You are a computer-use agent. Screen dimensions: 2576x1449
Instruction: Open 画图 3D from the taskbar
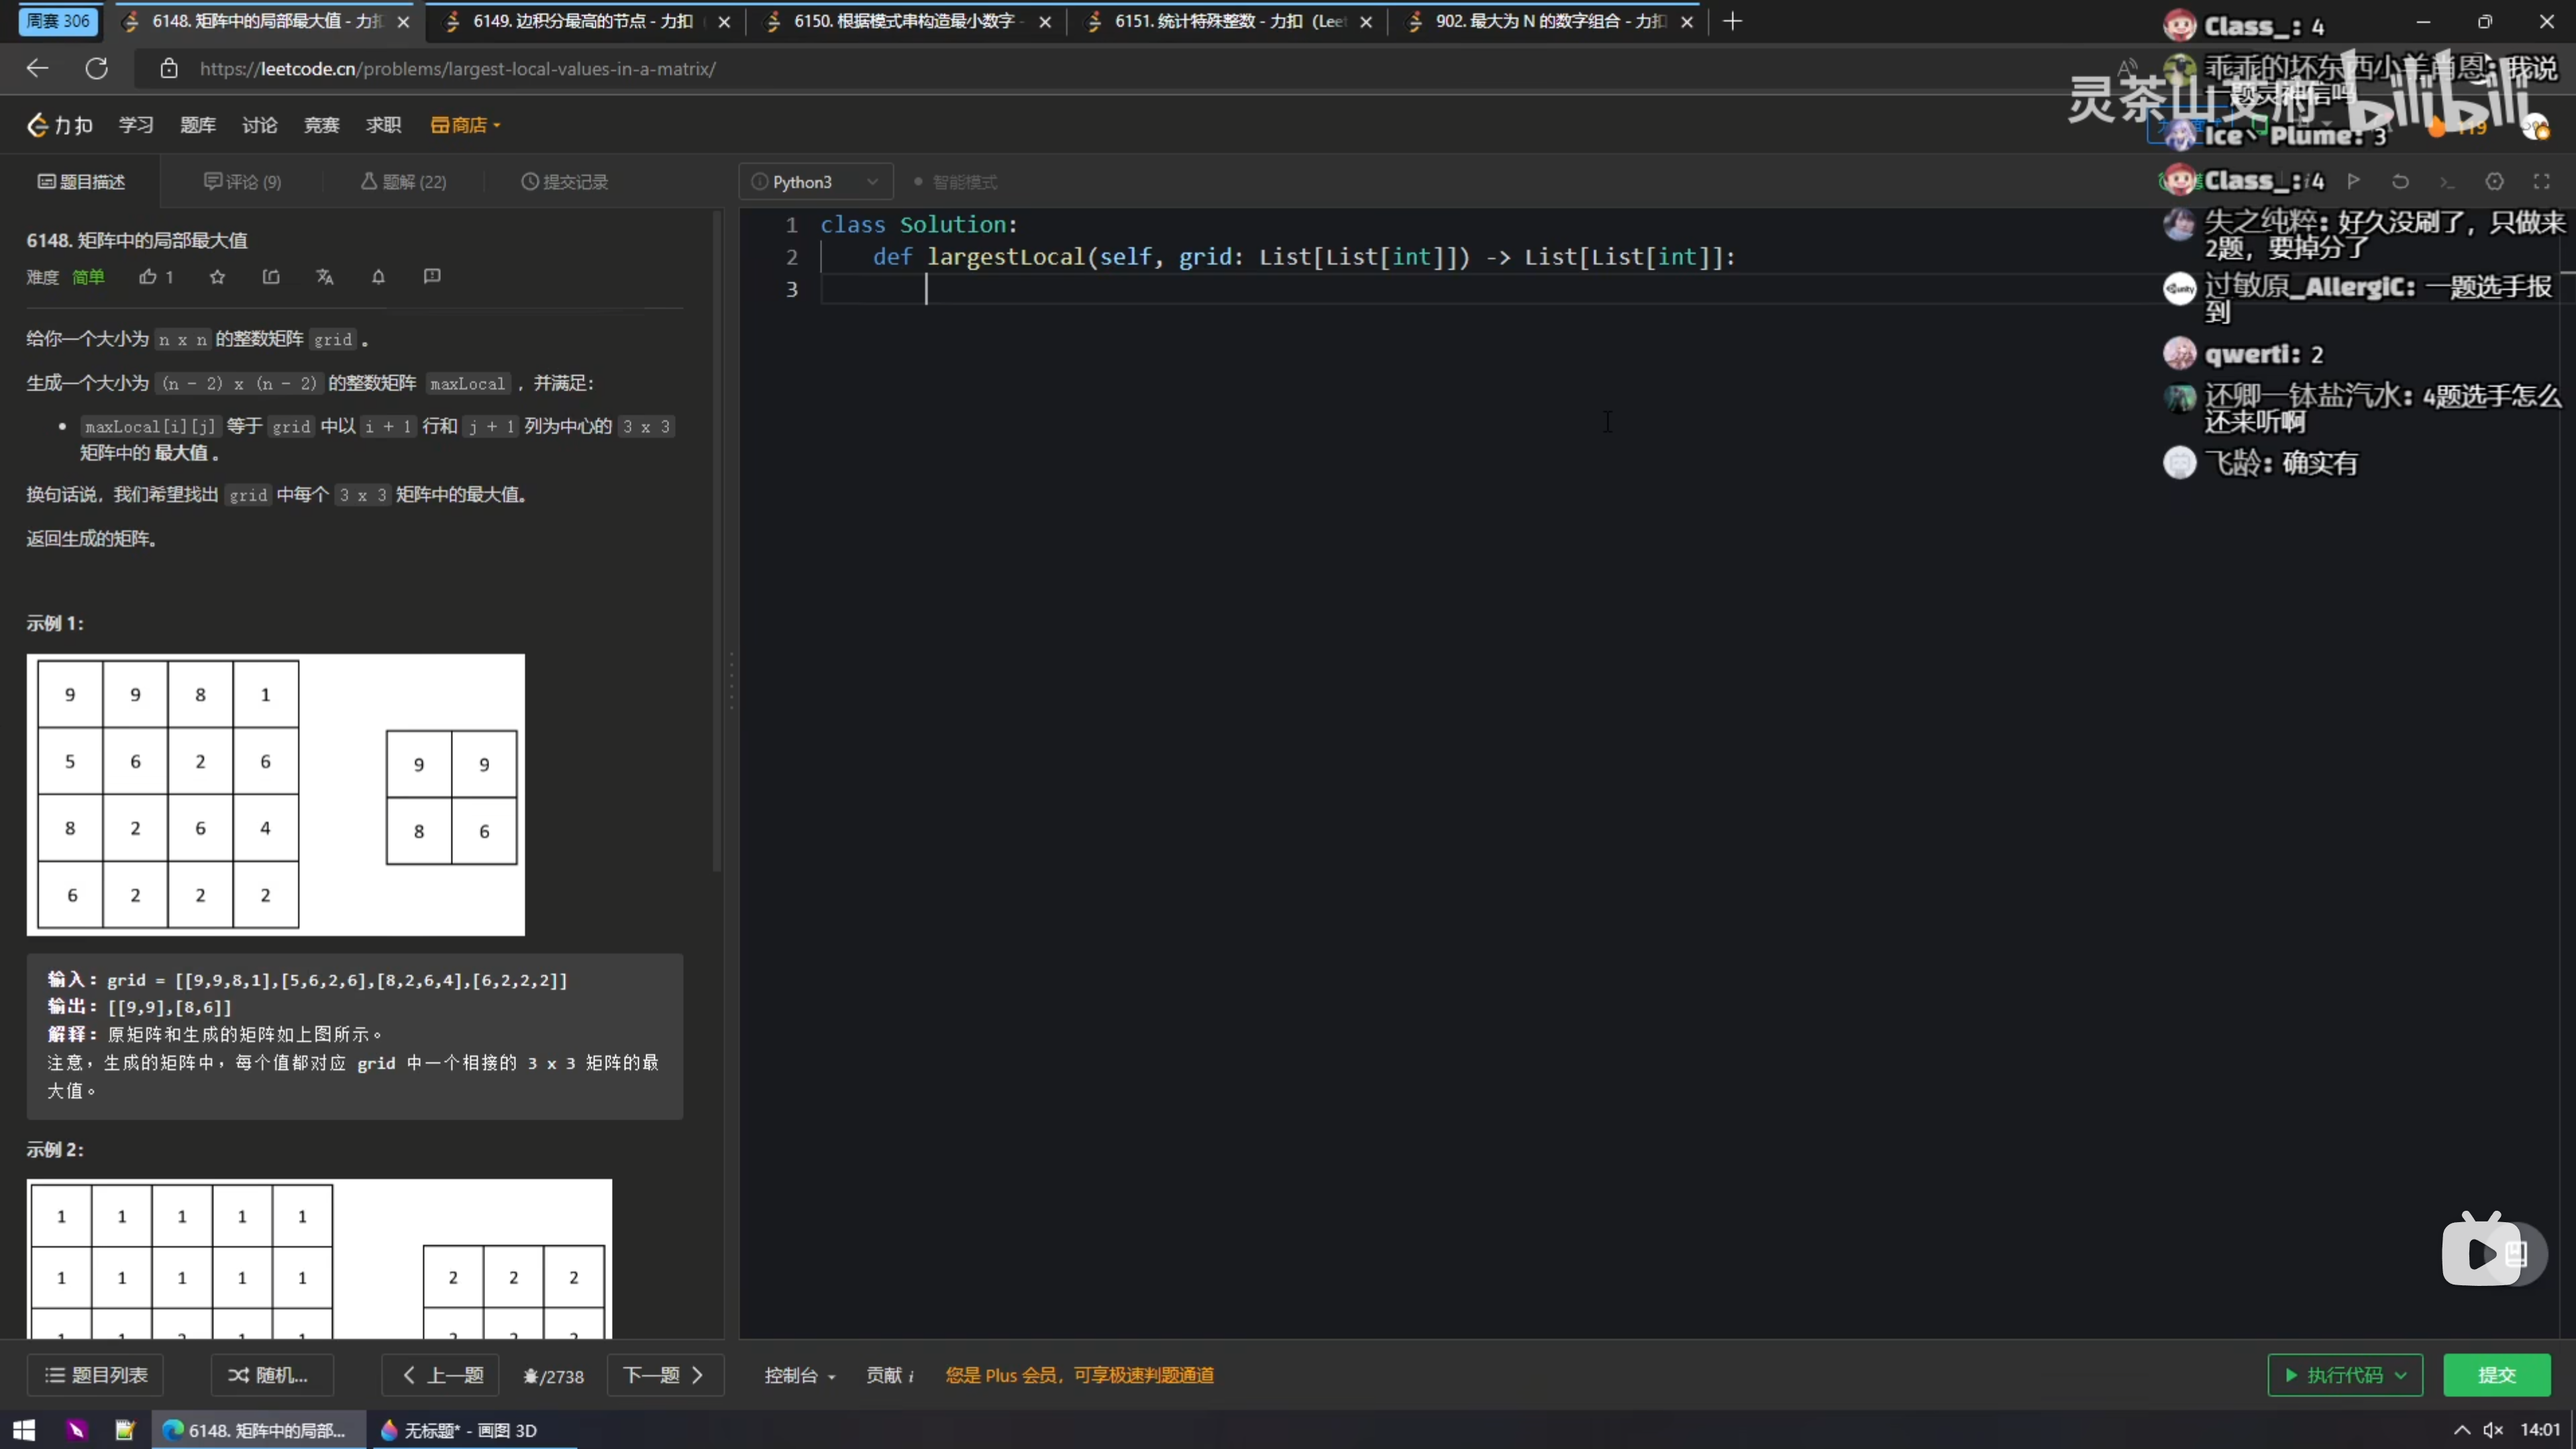(458, 1430)
